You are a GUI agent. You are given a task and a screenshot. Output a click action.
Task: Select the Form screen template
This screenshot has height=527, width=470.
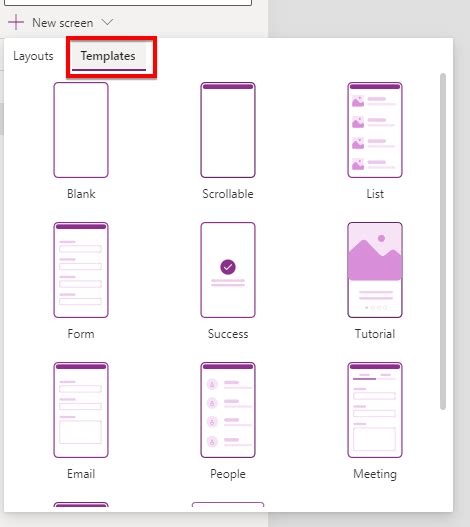81,270
